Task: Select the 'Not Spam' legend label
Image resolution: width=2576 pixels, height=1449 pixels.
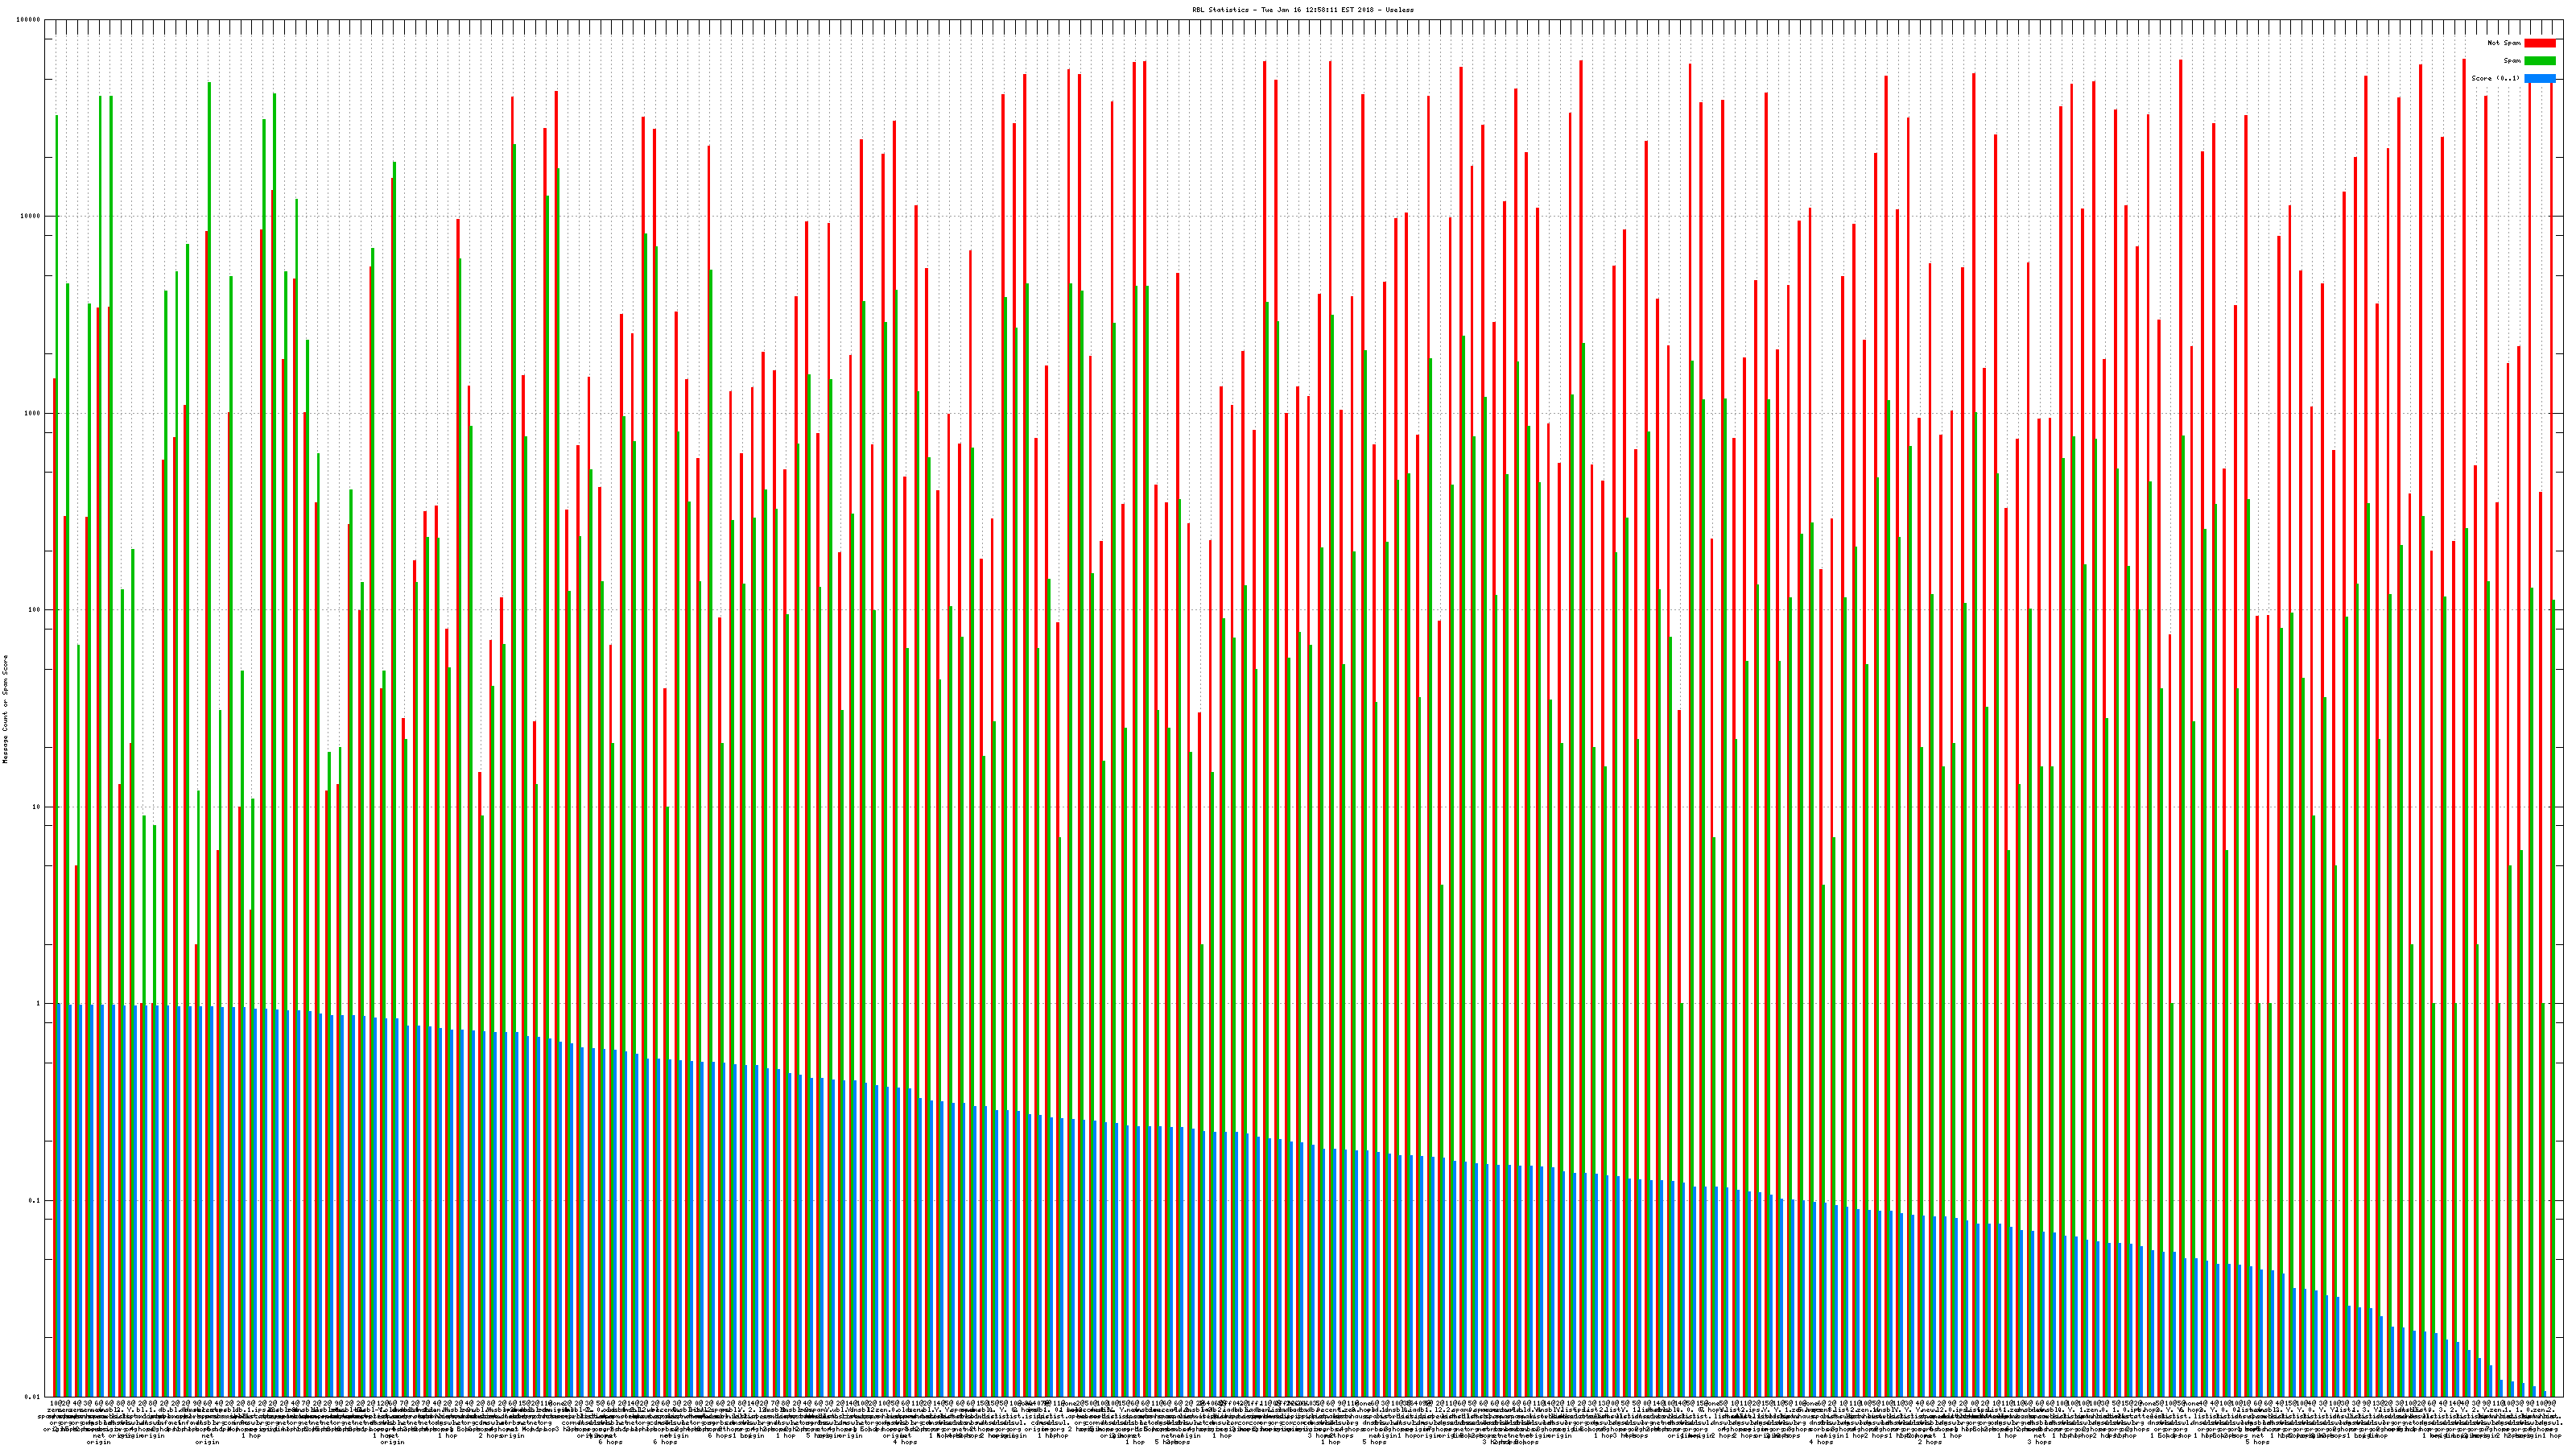Action: pos(2504,43)
